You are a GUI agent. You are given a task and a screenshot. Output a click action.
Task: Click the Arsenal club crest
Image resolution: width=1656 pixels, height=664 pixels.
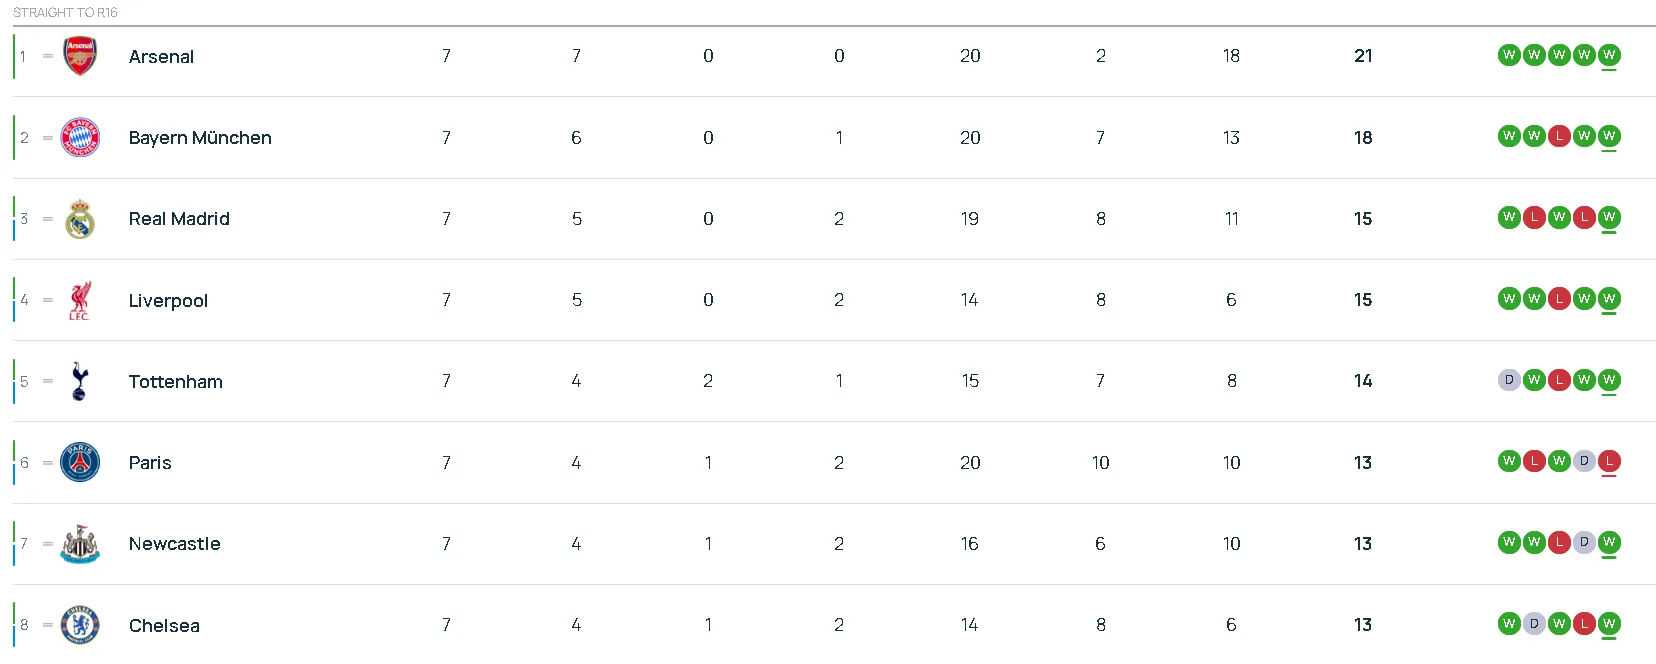click(x=80, y=56)
